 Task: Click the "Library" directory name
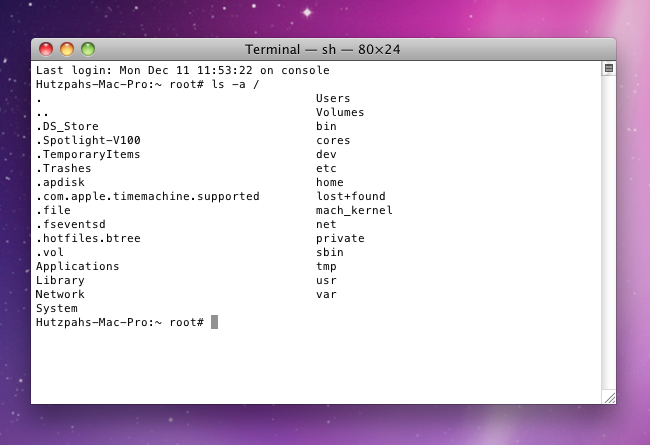(60, 280)
